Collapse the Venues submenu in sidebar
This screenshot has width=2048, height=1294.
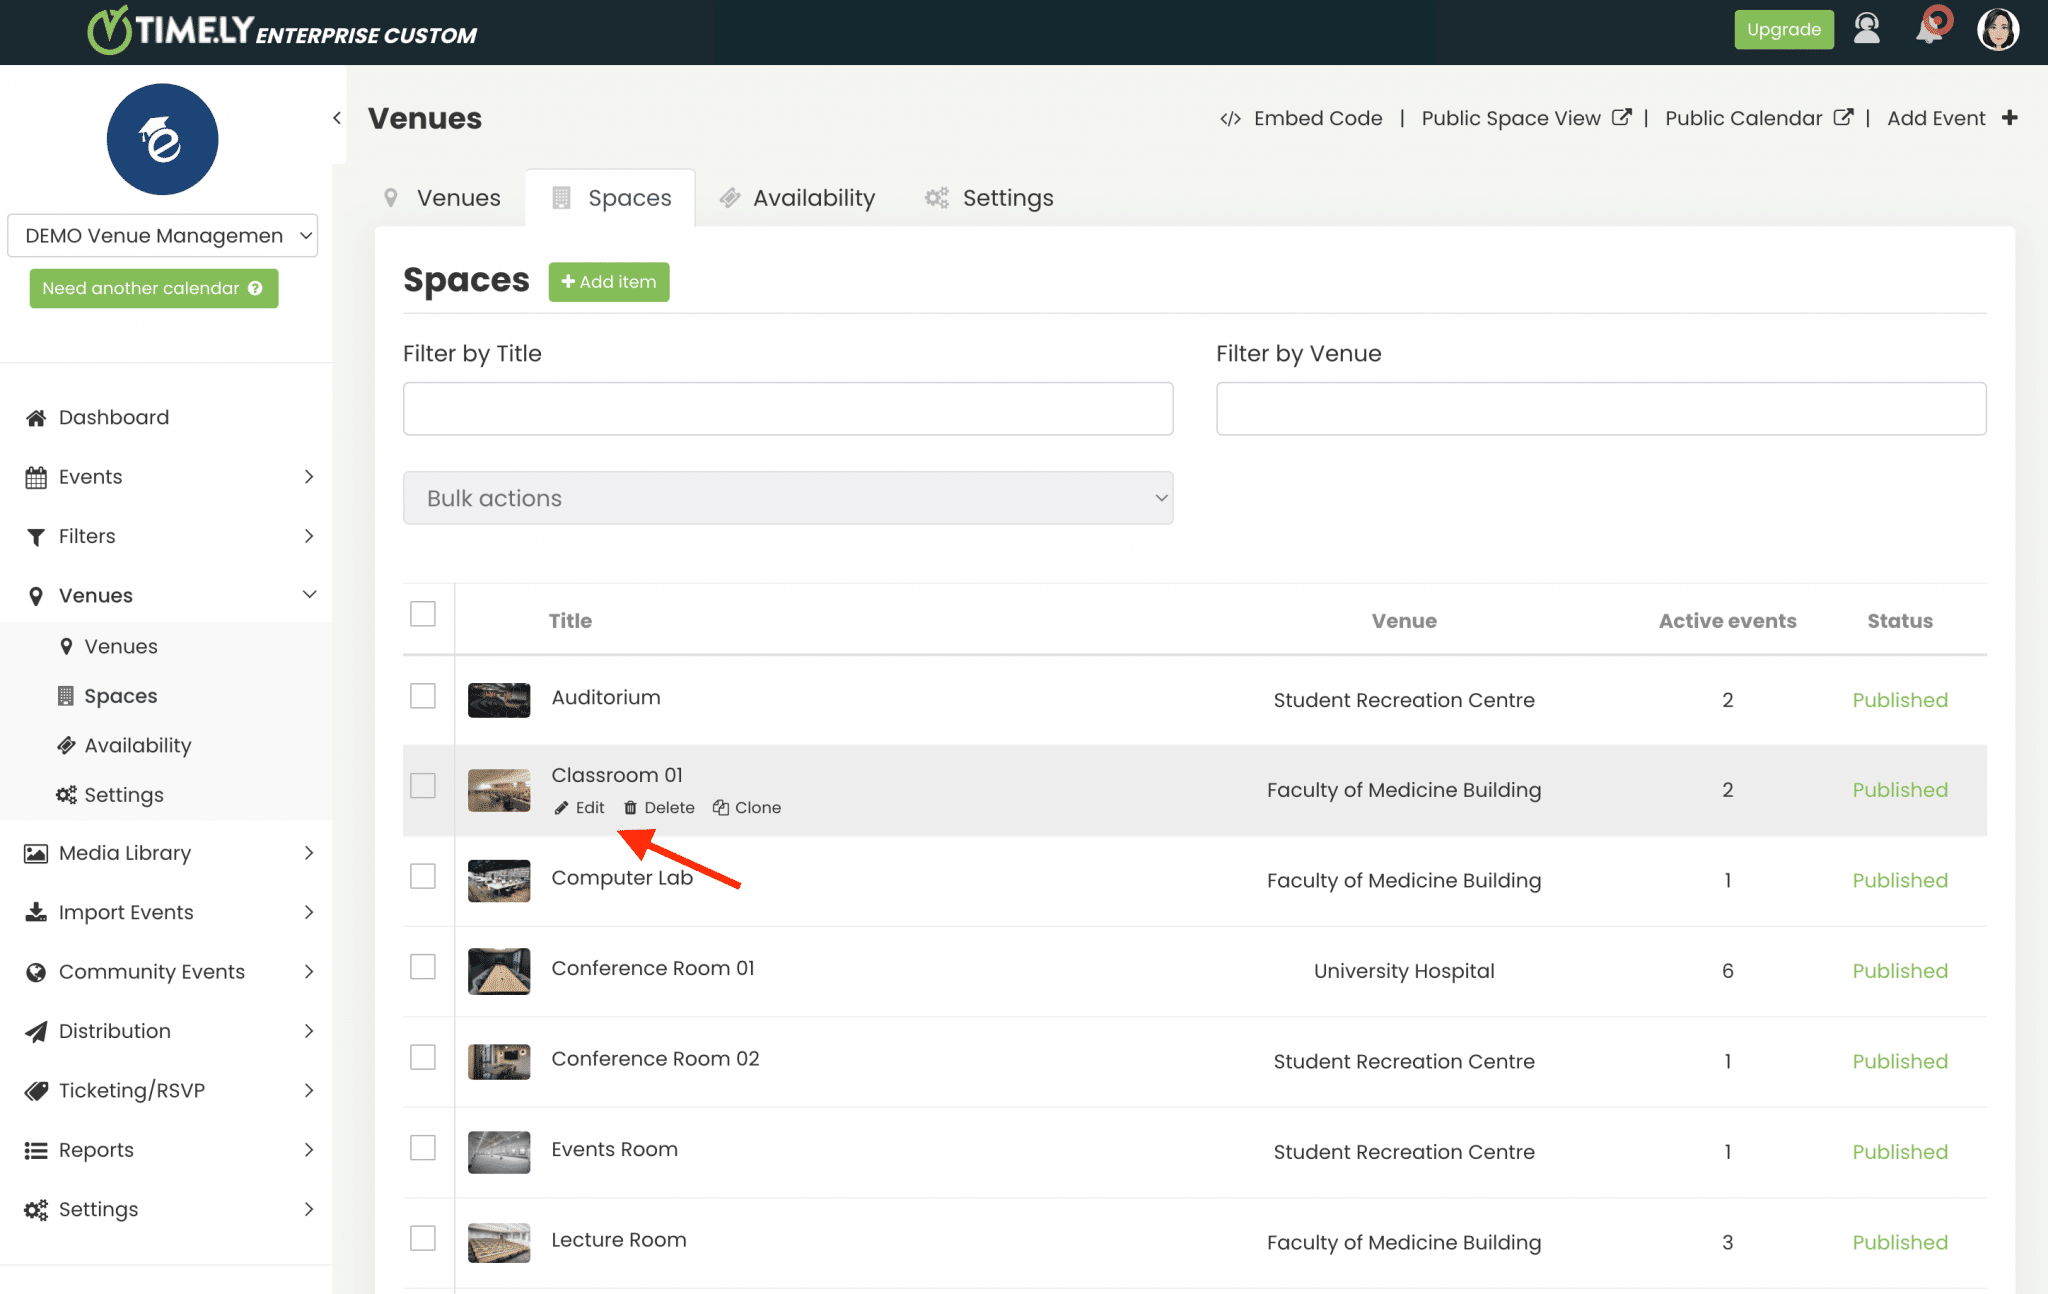[x=308, y=594]
